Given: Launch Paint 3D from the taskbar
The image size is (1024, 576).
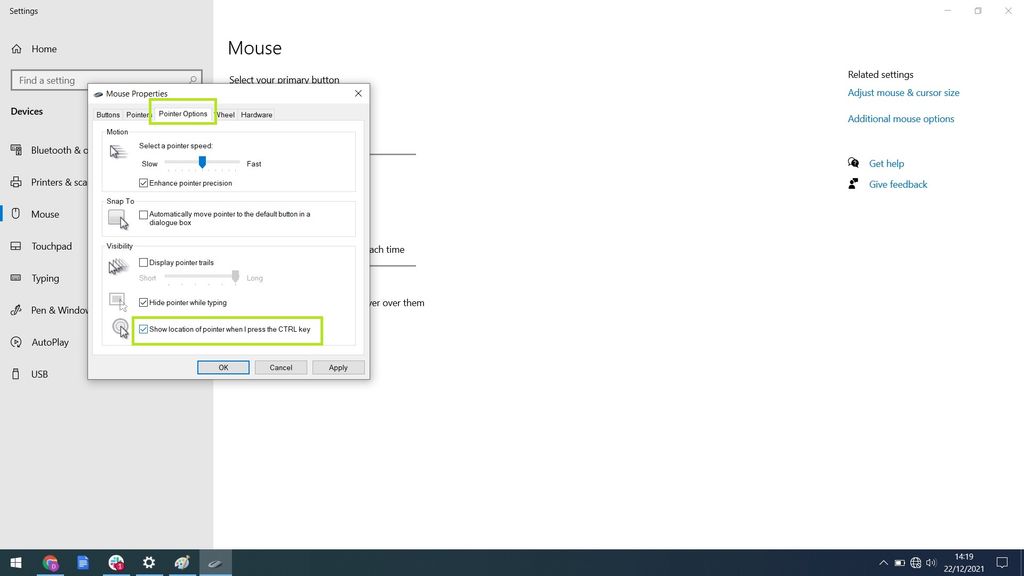Looking at the screenshot, I should tap(182, 562).
